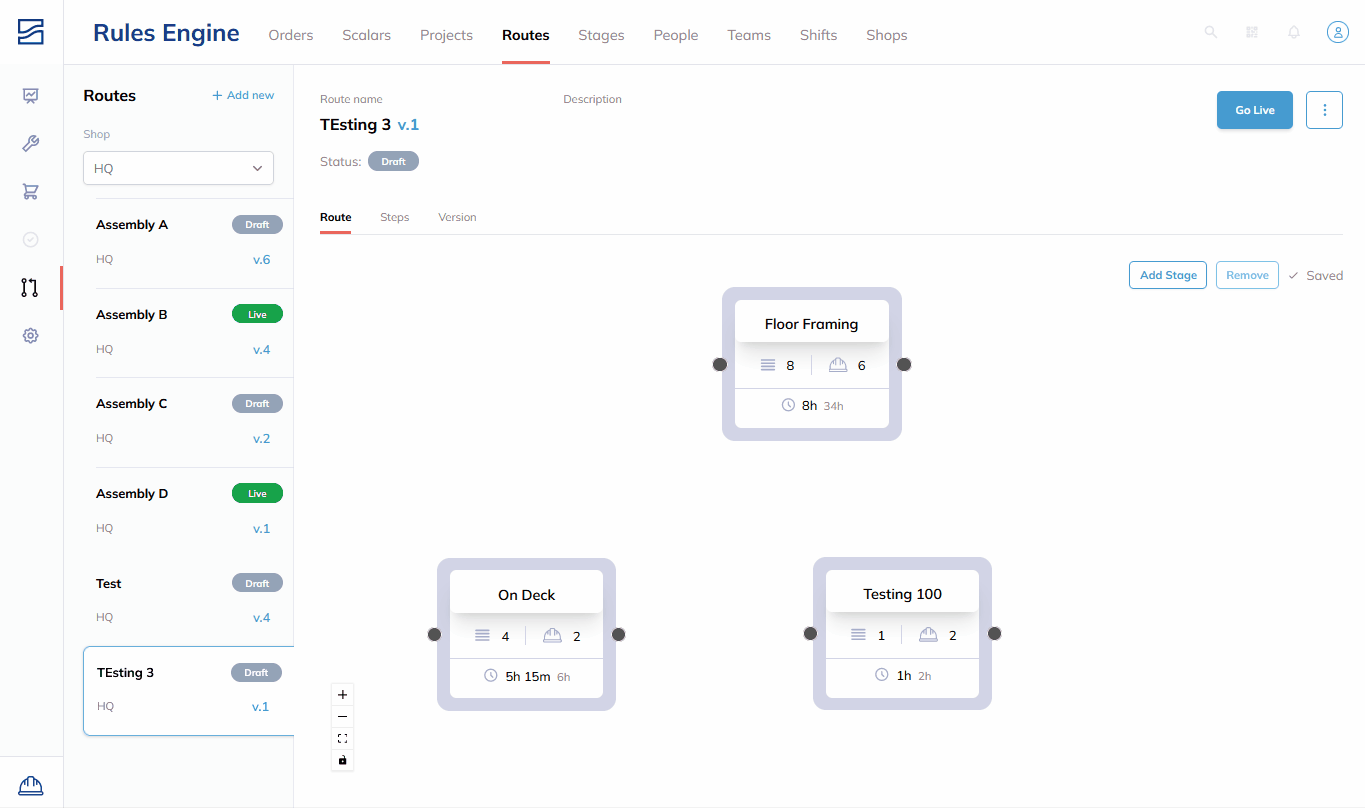Viewport: 1365px width, 808px height.
Task: Go to the Shops menu
Action: pyautogui.click(x=887, y=35)
